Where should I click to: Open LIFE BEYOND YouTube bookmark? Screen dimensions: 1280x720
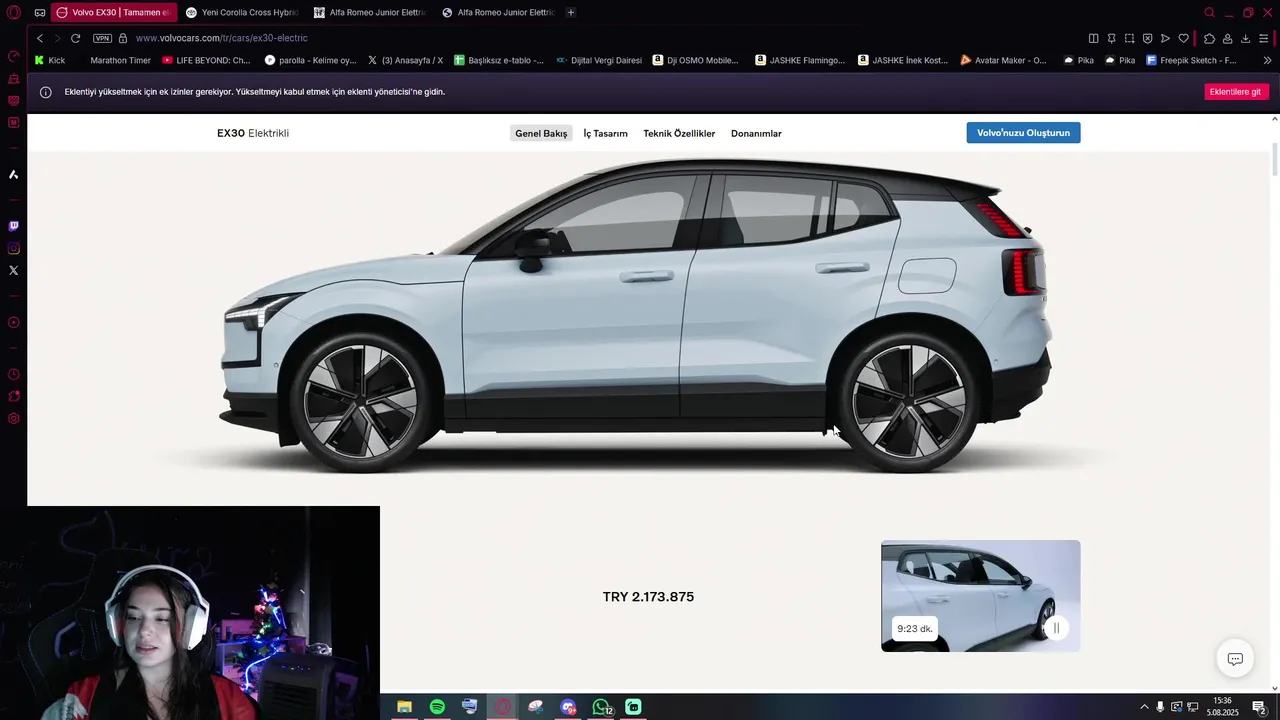pyautogui.click(x=206, y=60)
